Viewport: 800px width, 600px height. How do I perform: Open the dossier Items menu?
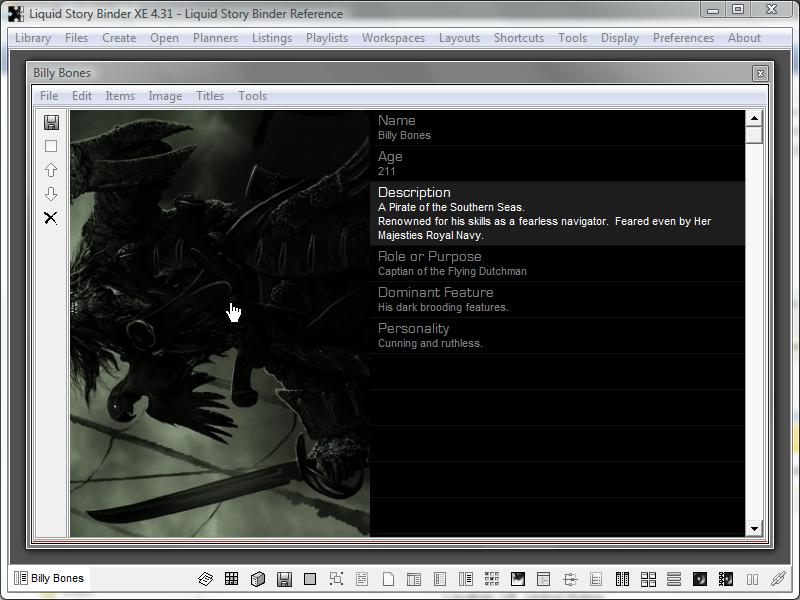point(120,96)
